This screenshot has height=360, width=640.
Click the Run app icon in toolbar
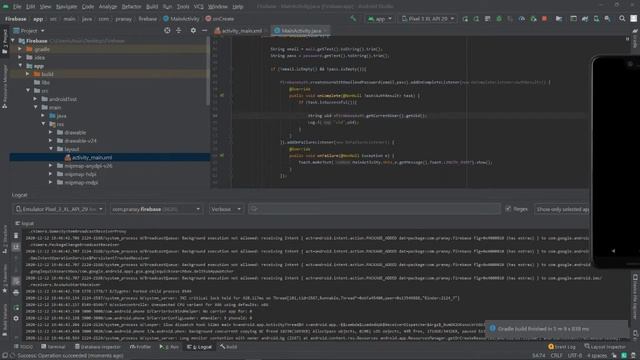[465, 19]
